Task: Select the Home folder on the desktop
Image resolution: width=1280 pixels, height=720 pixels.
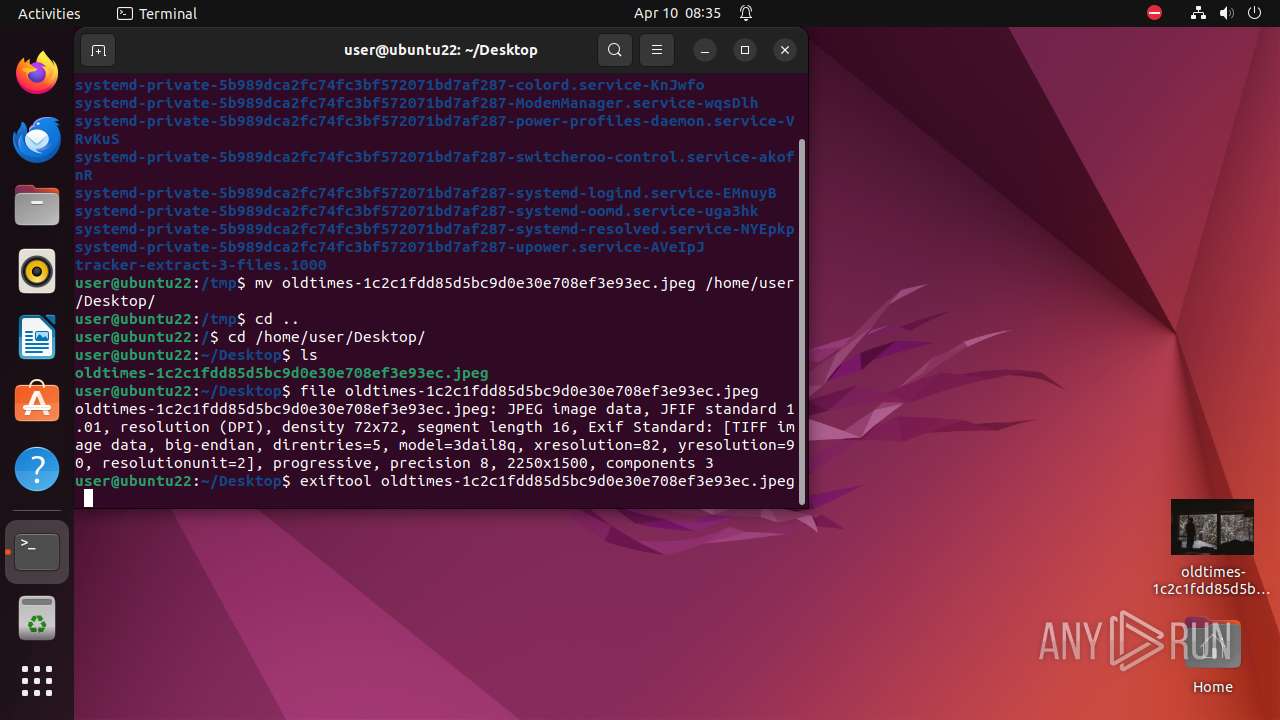Action: [1212, 656]
